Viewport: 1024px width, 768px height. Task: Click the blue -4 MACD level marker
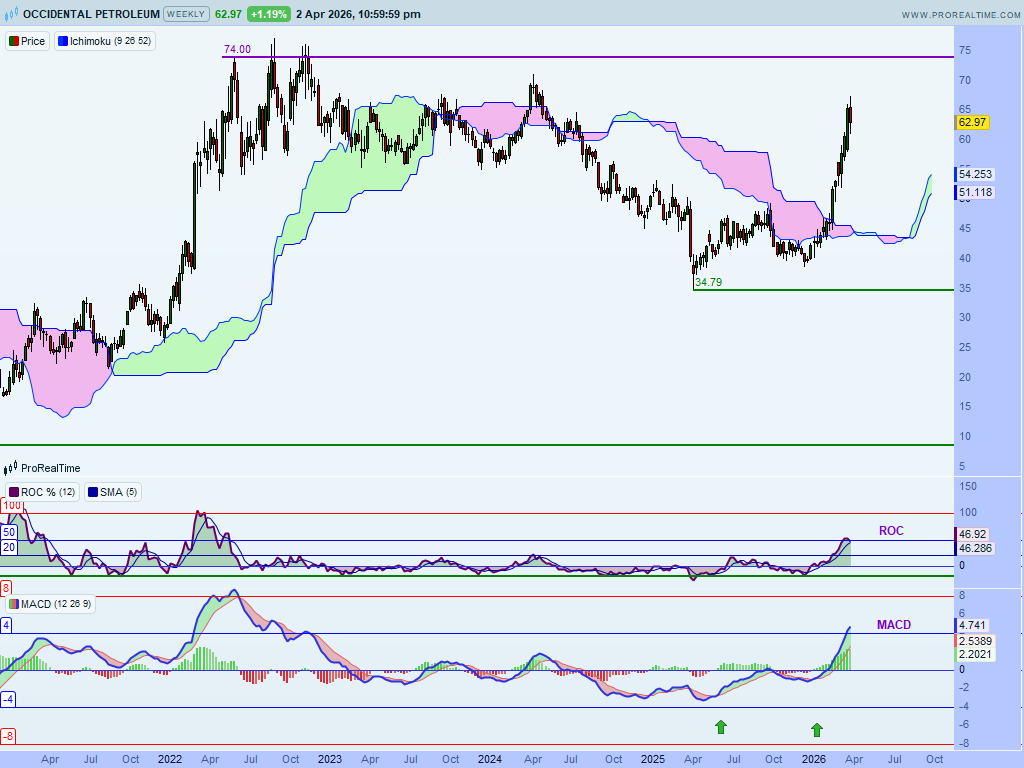tap(7, 699)
